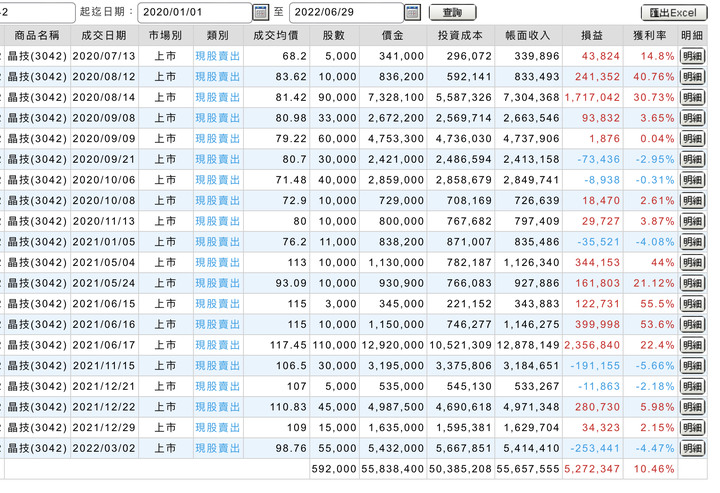The height and width of the screenshot is (493, 720).
Task: Show 明細 for the 2021/05/04 trade
Action: click(692, 263)
